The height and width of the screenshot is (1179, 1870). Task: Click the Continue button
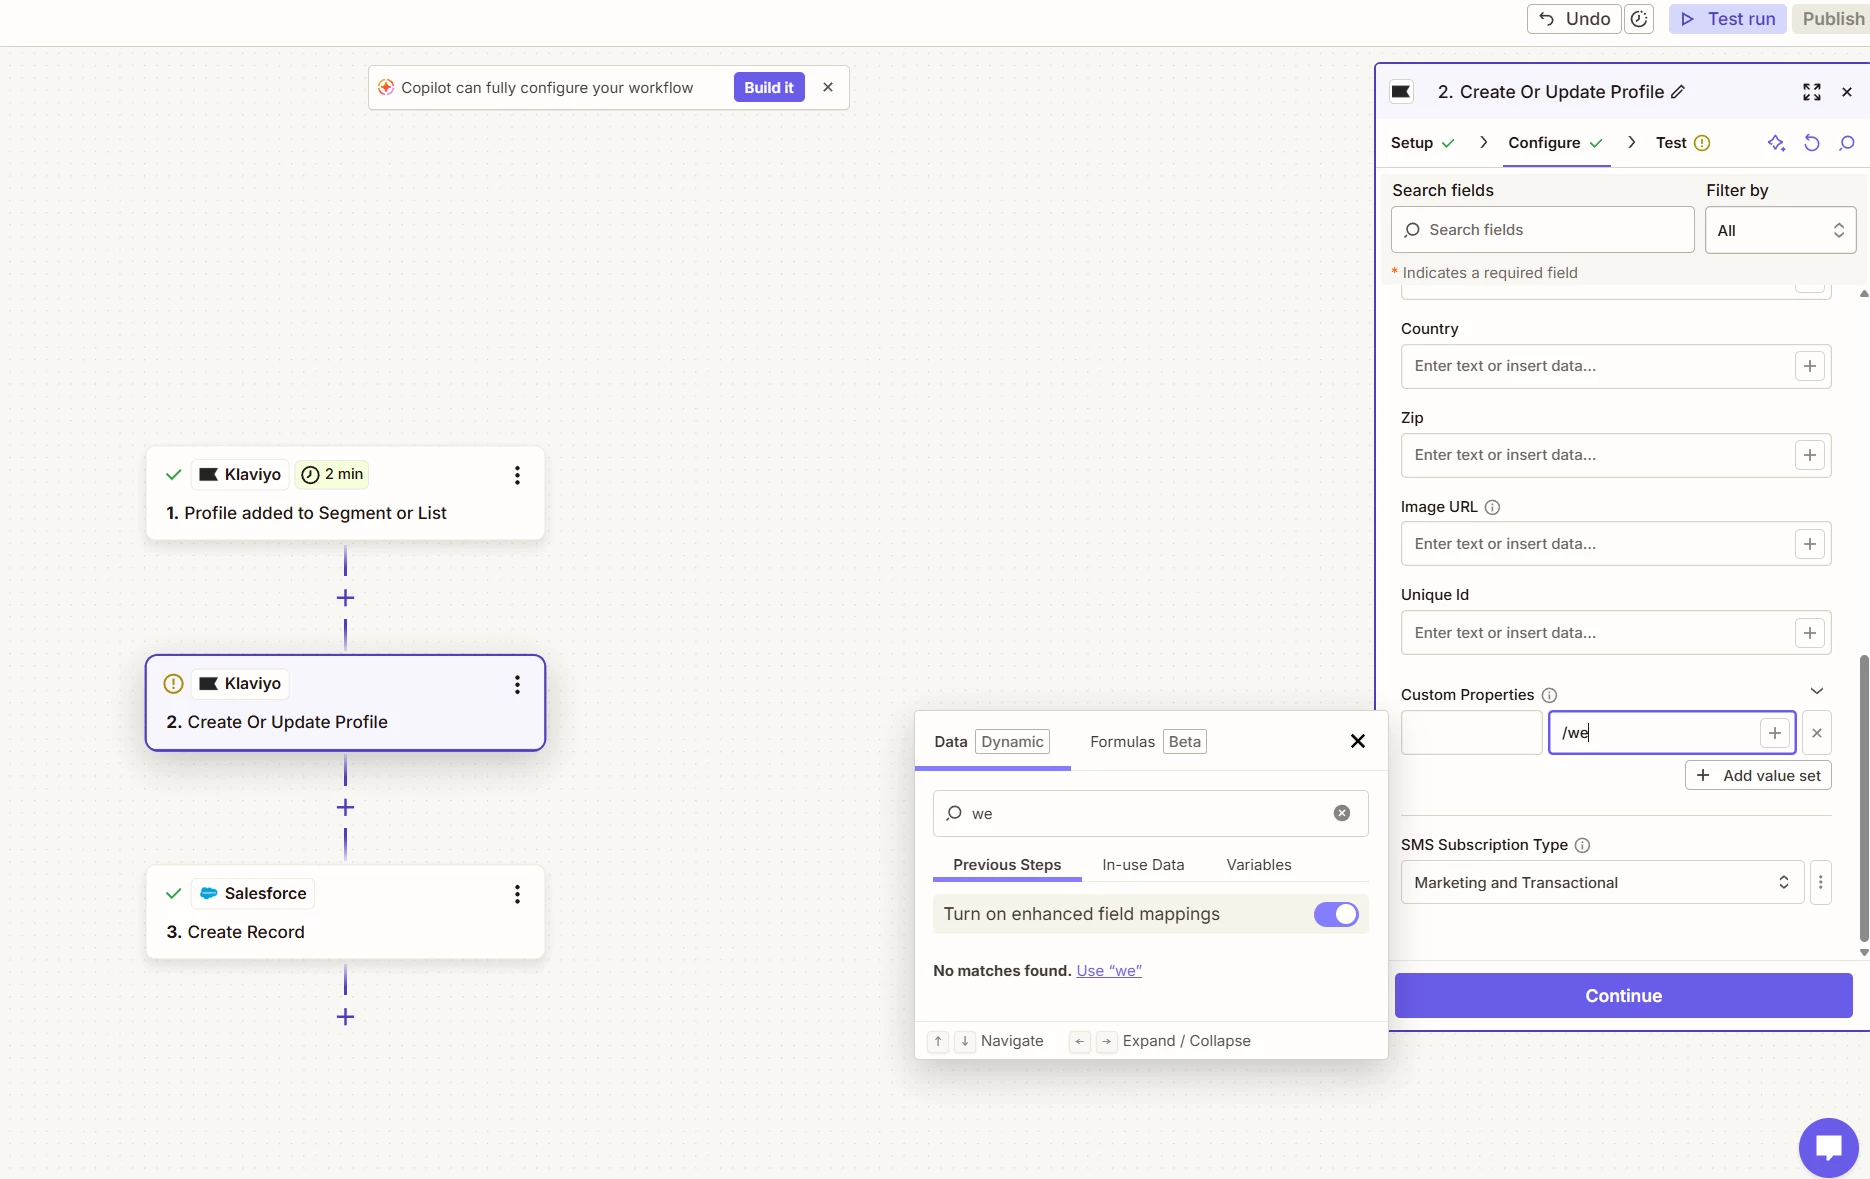(x=1624, y=996)
